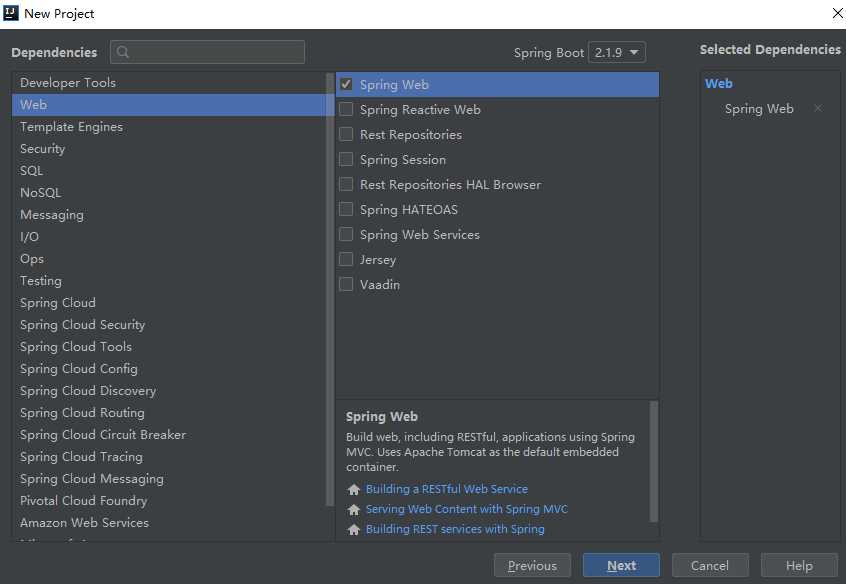Screen dimensions: 846x584
Task: Click the dependencies search field
Action: (x=208, y=52)
